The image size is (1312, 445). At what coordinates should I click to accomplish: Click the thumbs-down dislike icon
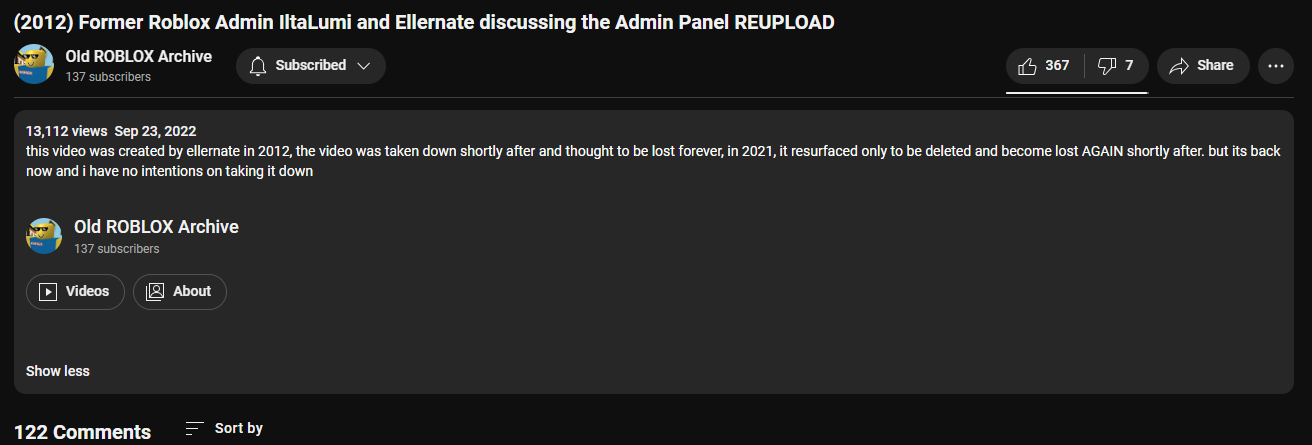[1107, 66]
